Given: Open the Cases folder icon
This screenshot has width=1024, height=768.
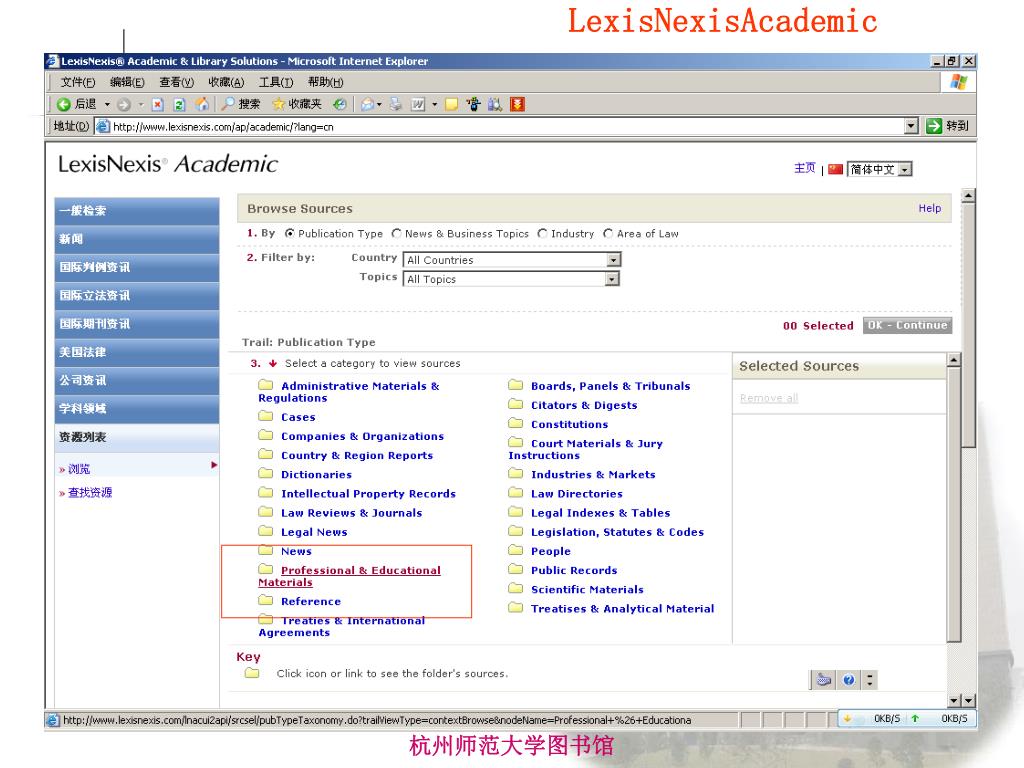Looking at the screenshot, I should [265, 416].
